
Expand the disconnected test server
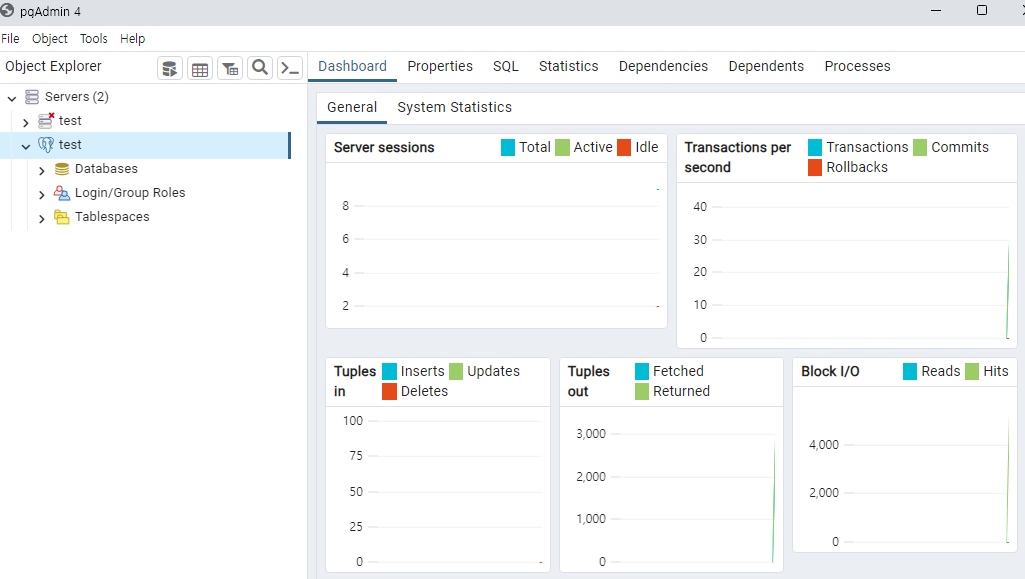coord(25,122)
